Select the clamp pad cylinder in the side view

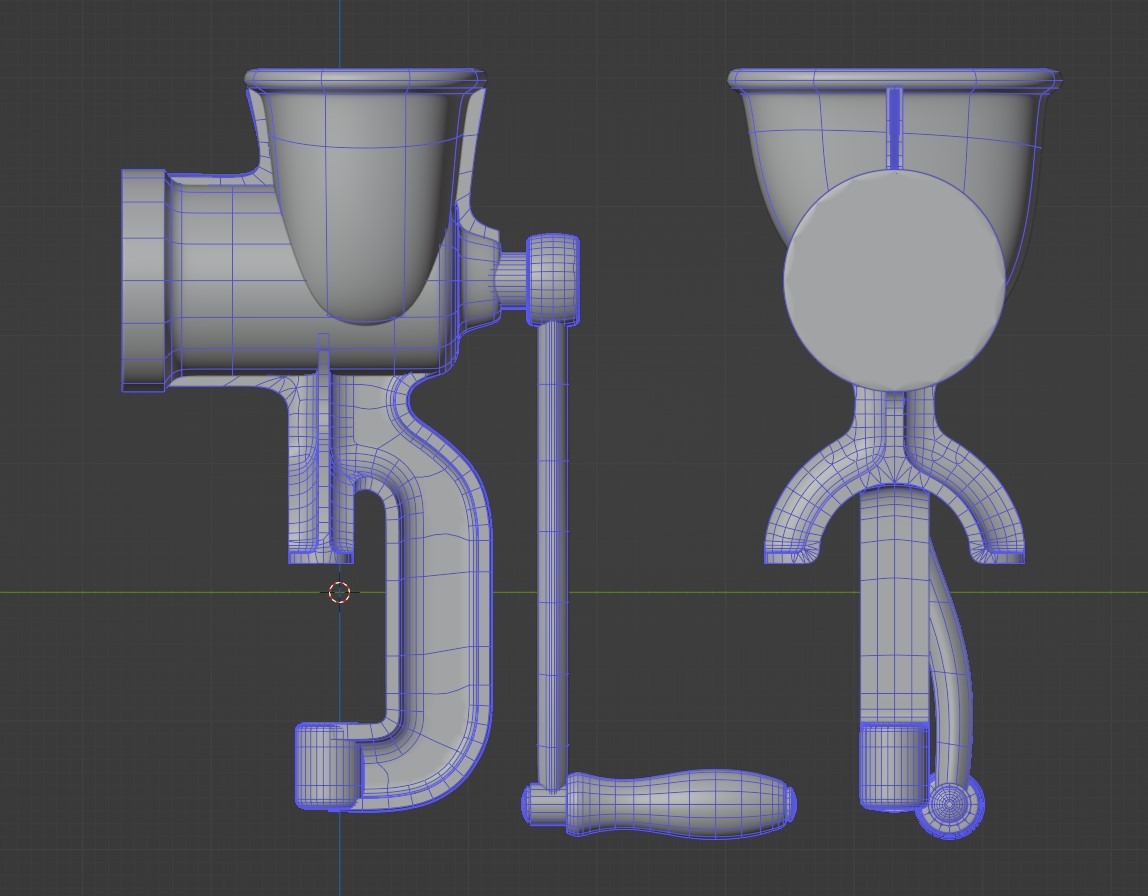pos(325,767)
